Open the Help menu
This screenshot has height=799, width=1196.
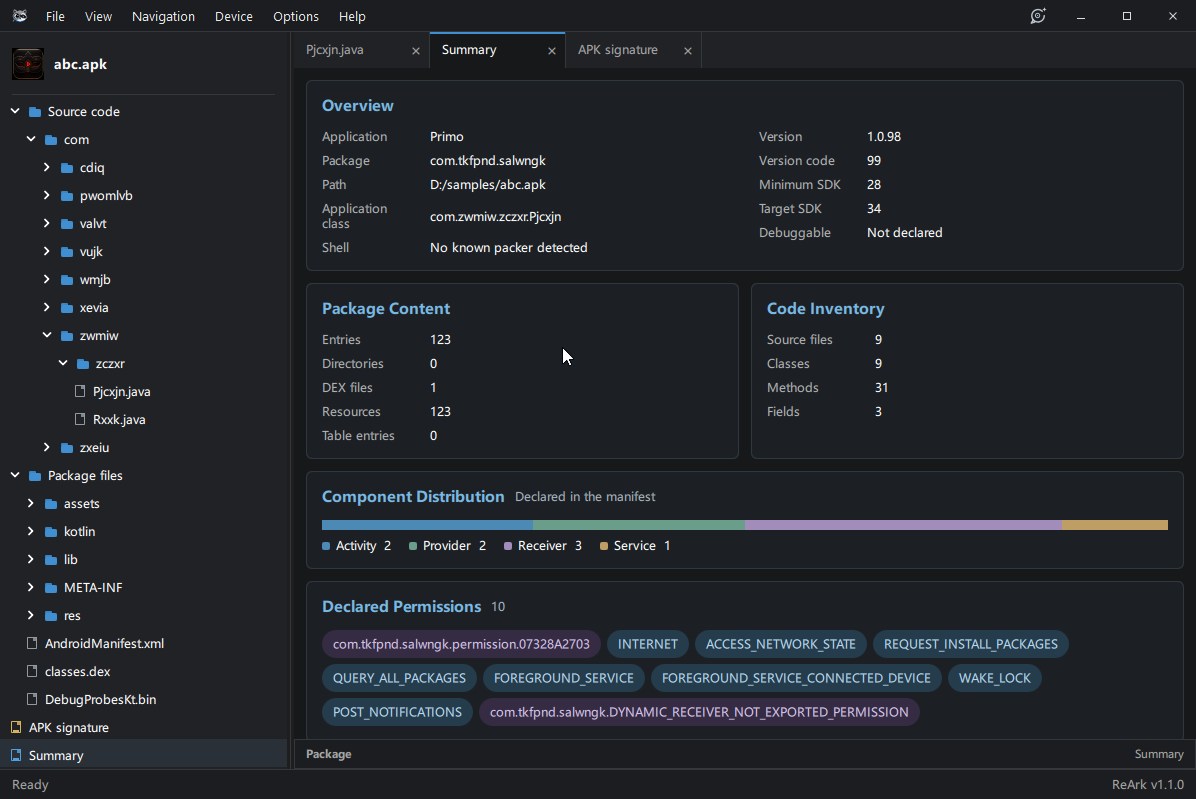click(352, 16)
